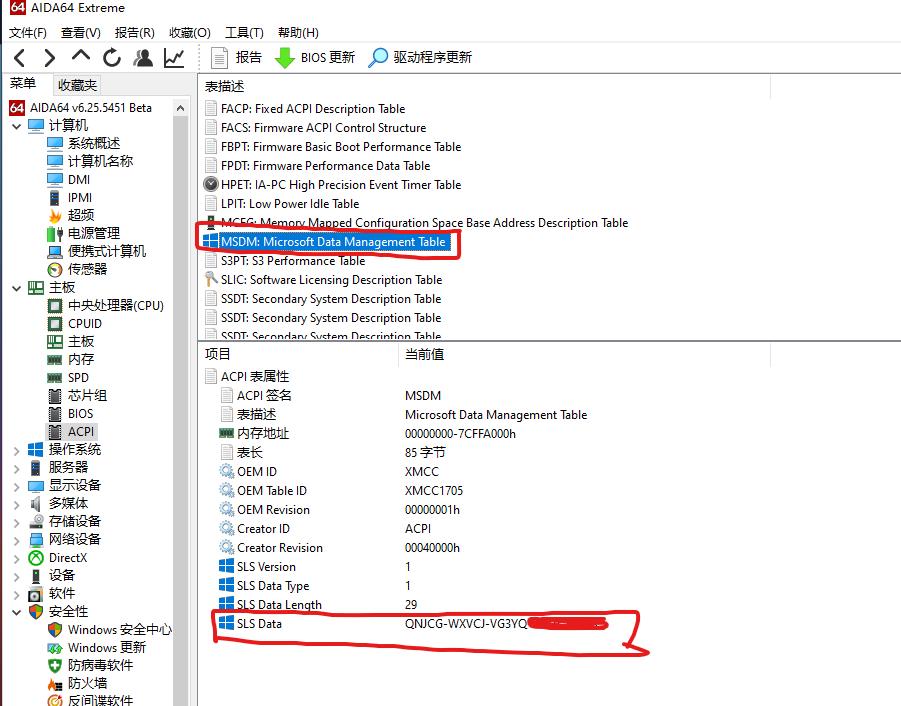Click the back navigation arrow icon
The width and height of the screenshot is (901, 706).
19,57
